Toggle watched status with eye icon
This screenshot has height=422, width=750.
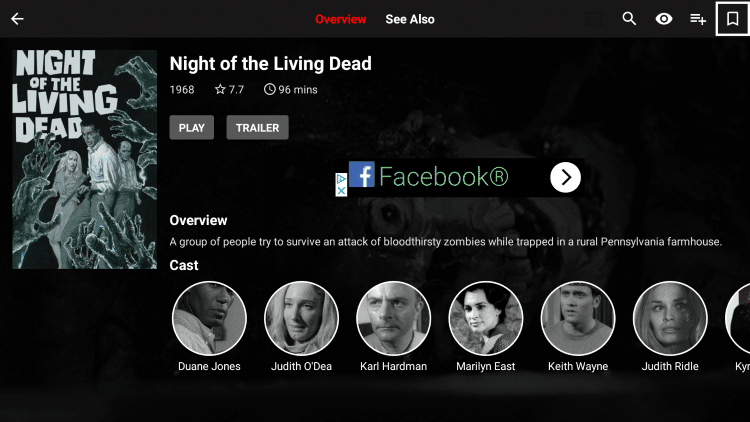coord(663,19)
